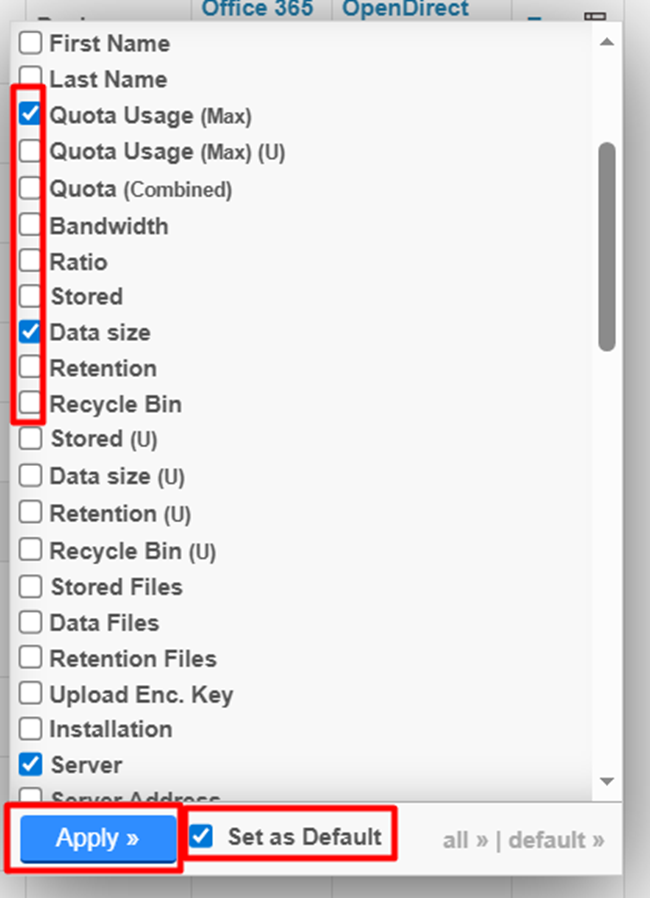Check the Last Name column checkbox

pos(31,78)
